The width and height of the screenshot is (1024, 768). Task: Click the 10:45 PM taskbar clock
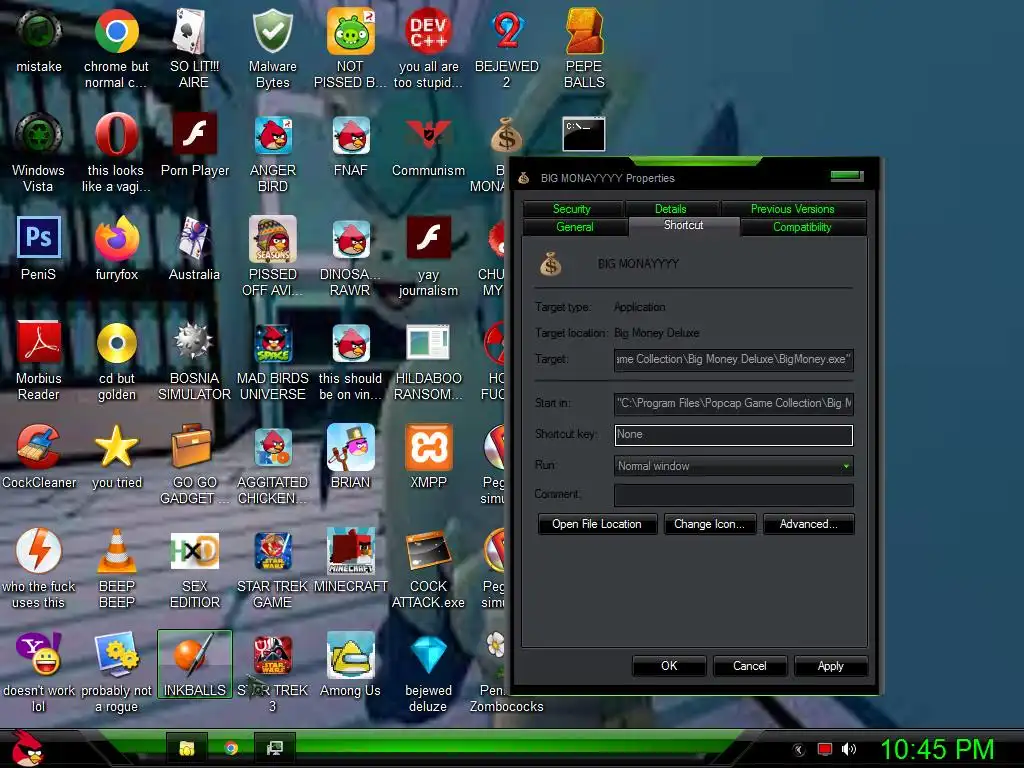(x=937, y=749)
